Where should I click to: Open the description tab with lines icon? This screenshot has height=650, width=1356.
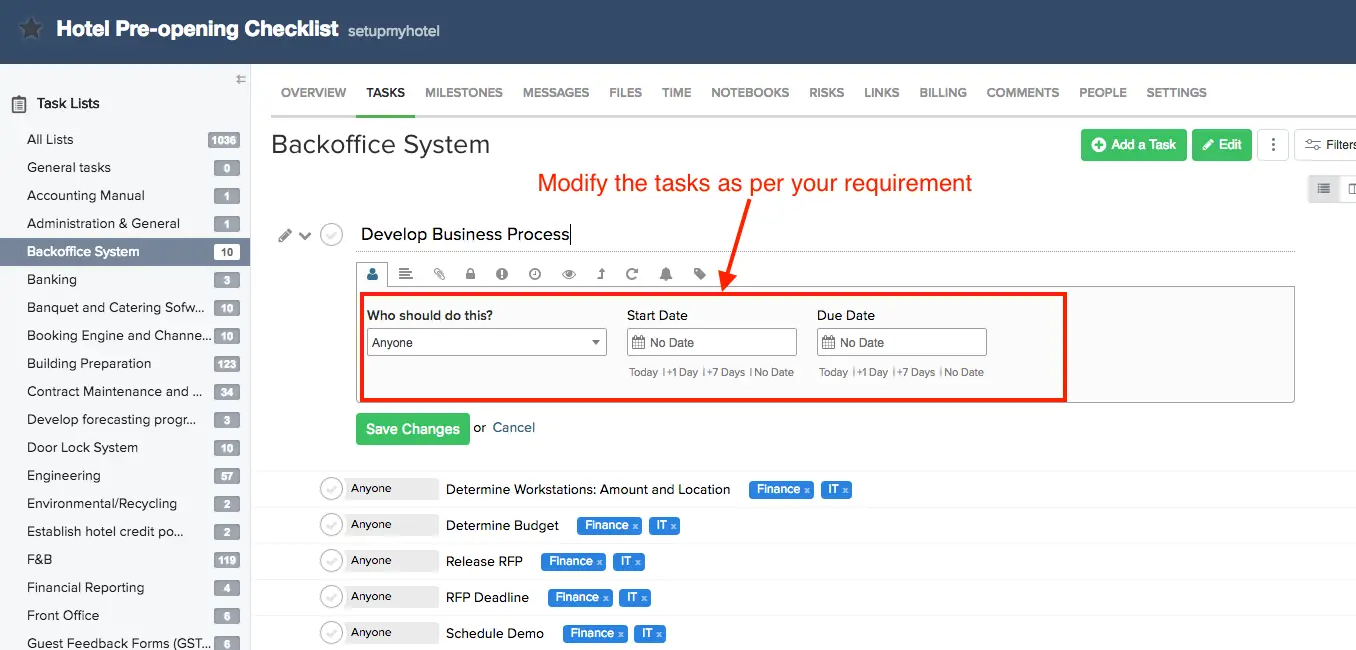coord(405,273)
